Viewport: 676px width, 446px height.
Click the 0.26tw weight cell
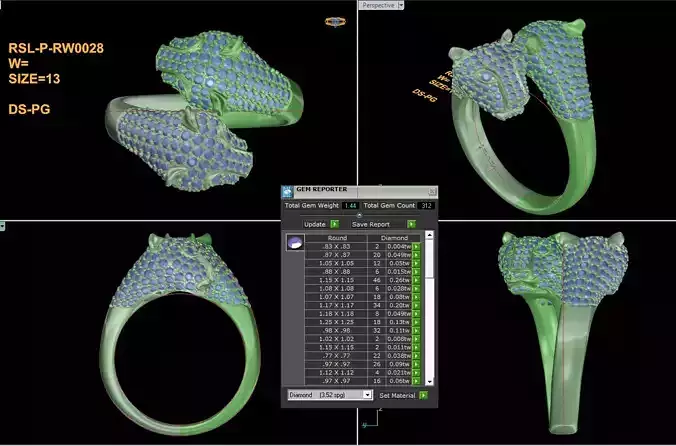click(x=399, y=280)
